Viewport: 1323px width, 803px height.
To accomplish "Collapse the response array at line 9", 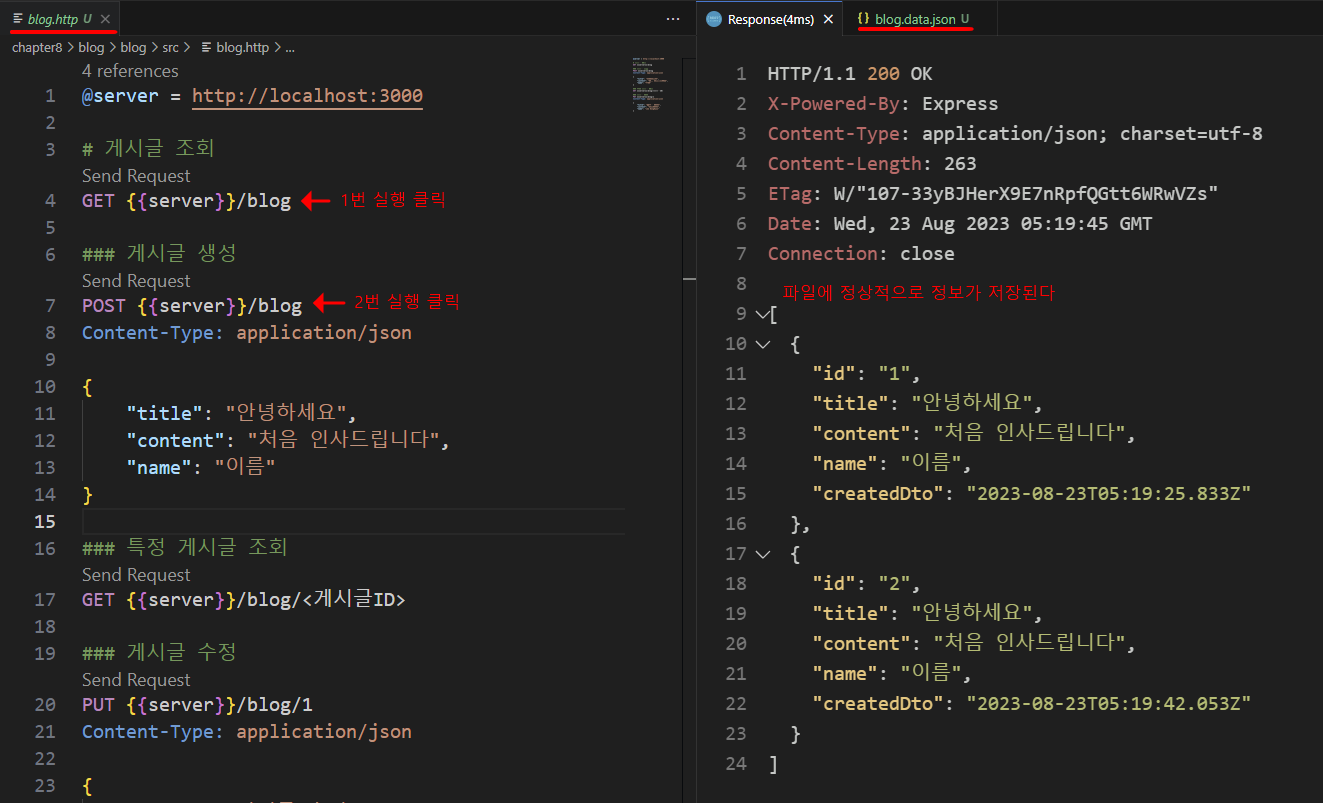I will click(x=763, y=314).
